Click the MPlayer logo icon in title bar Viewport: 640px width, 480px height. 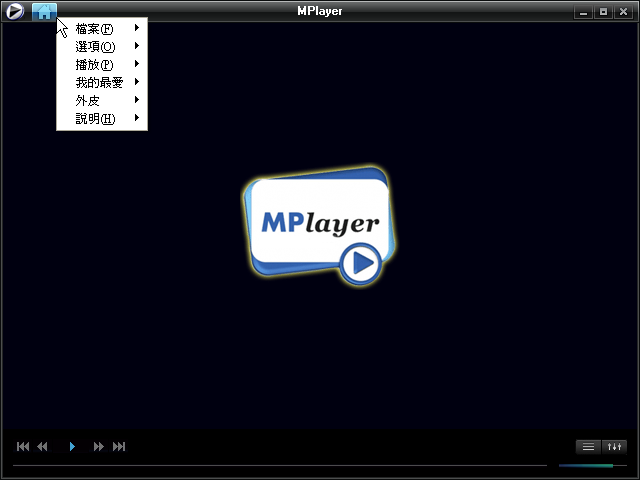[x=15, y=12]
